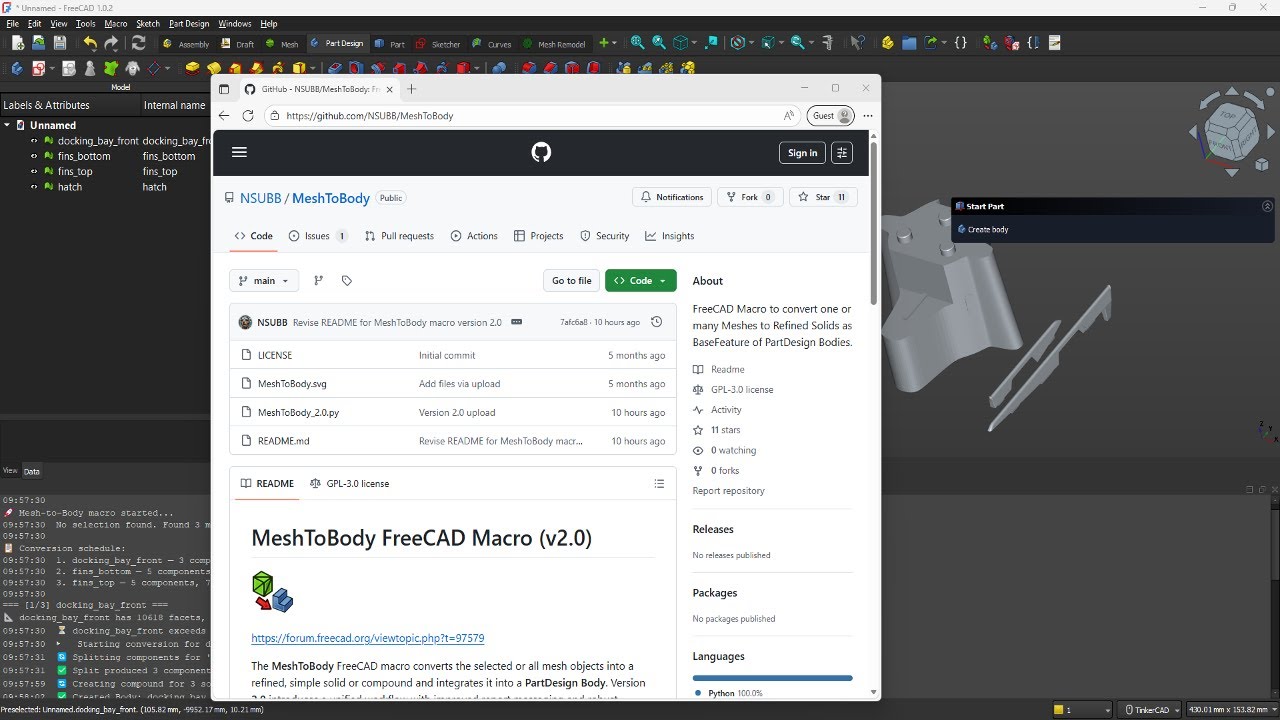Toggle visibility of docking_bay_front
1280x720 pixels.
click(34, 141)
